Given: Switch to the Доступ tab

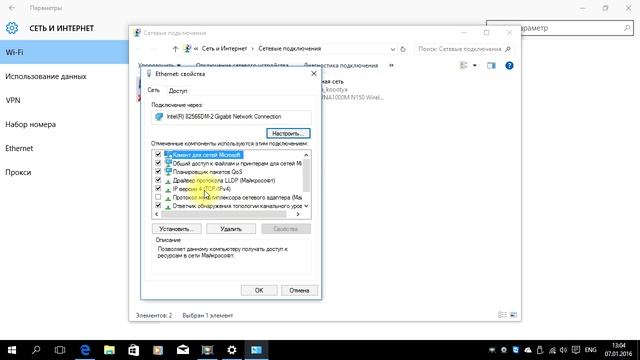Looking at the screenshot, I should click(x=178, y=91).
